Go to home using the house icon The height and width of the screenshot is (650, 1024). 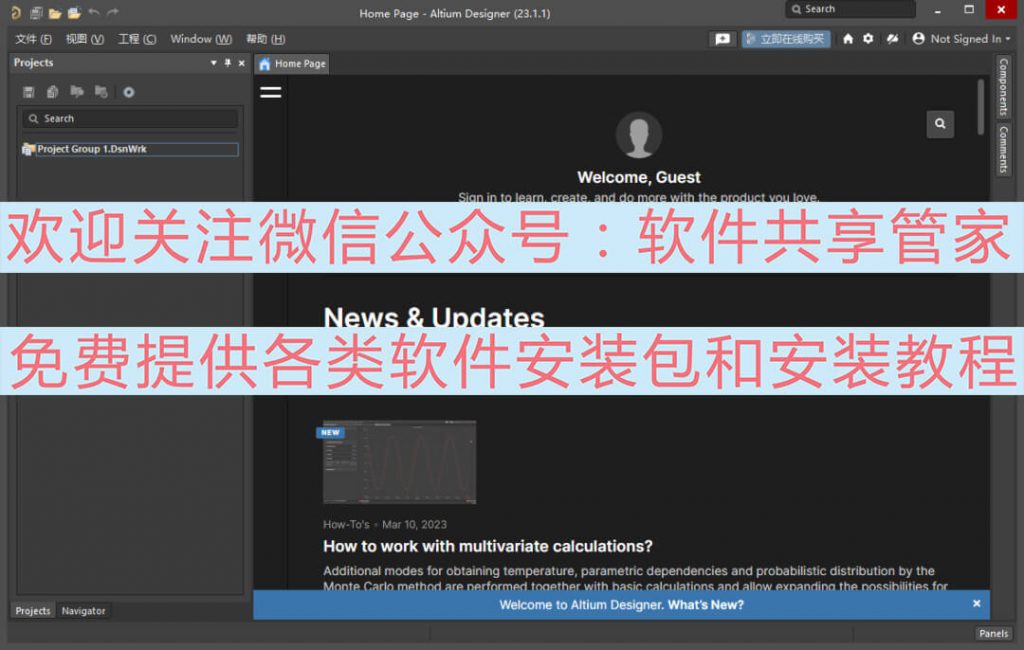click(848, 39)
